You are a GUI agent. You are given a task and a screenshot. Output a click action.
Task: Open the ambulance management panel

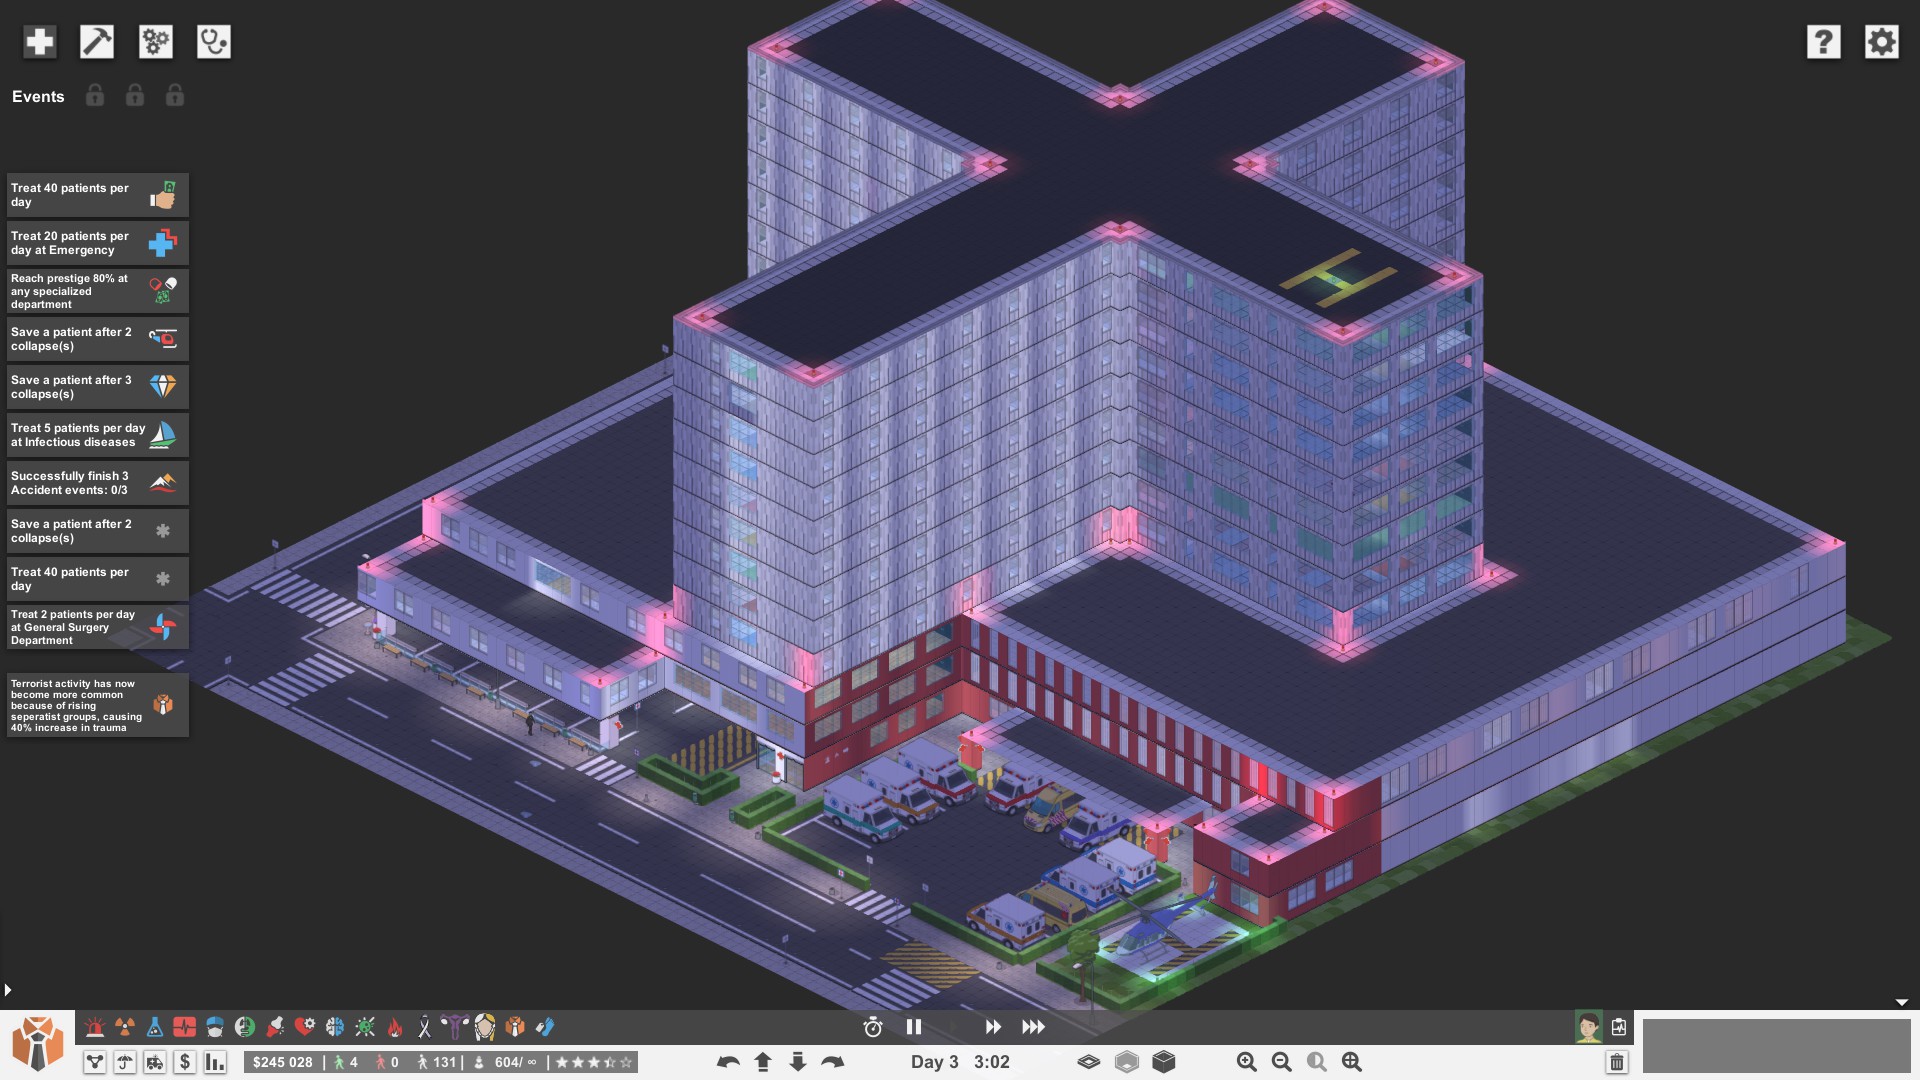(155, 1063)
